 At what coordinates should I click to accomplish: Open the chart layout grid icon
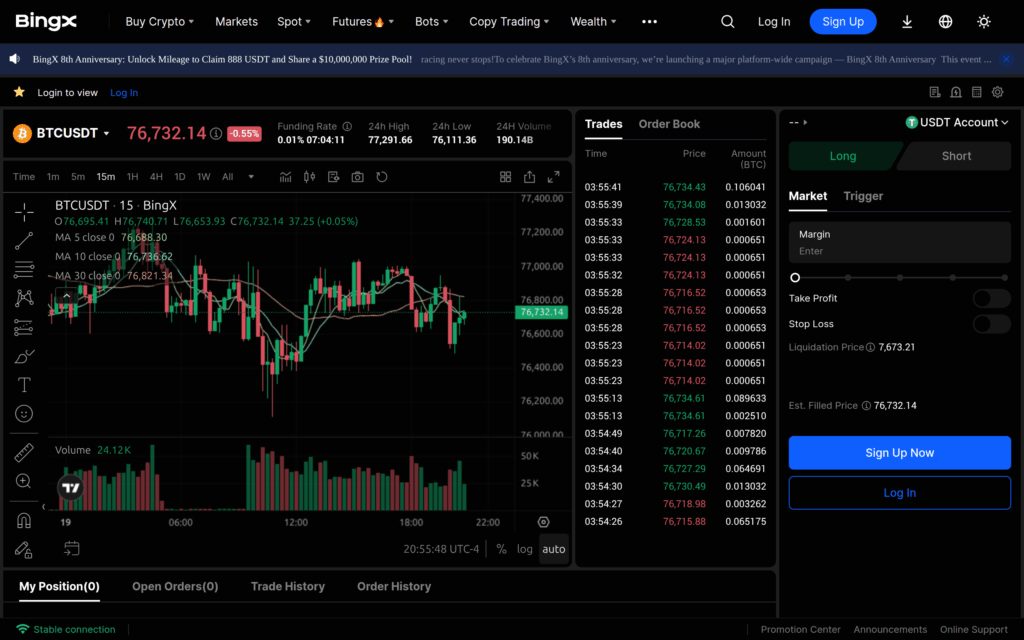pos(505,177)
